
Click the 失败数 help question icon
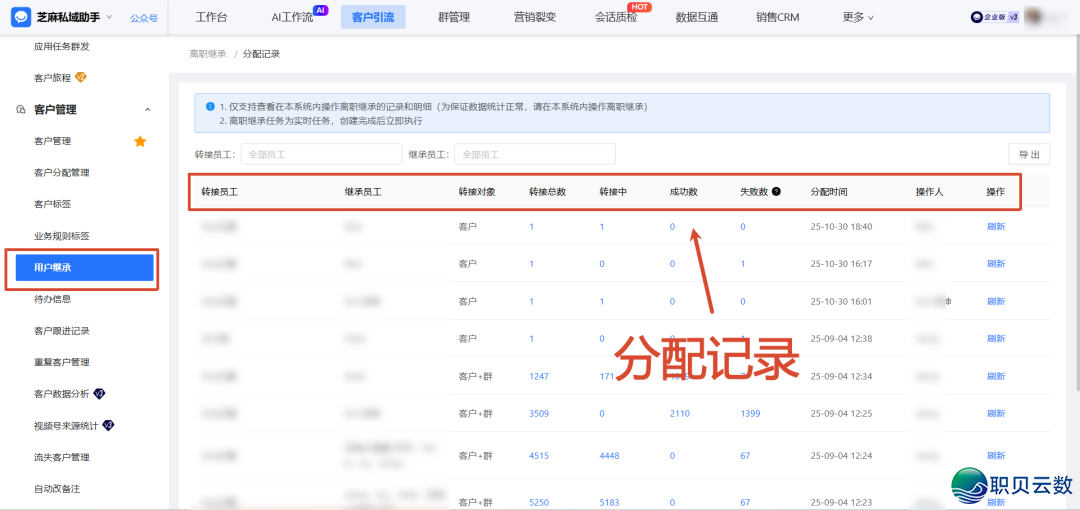[x=776, y=192]
